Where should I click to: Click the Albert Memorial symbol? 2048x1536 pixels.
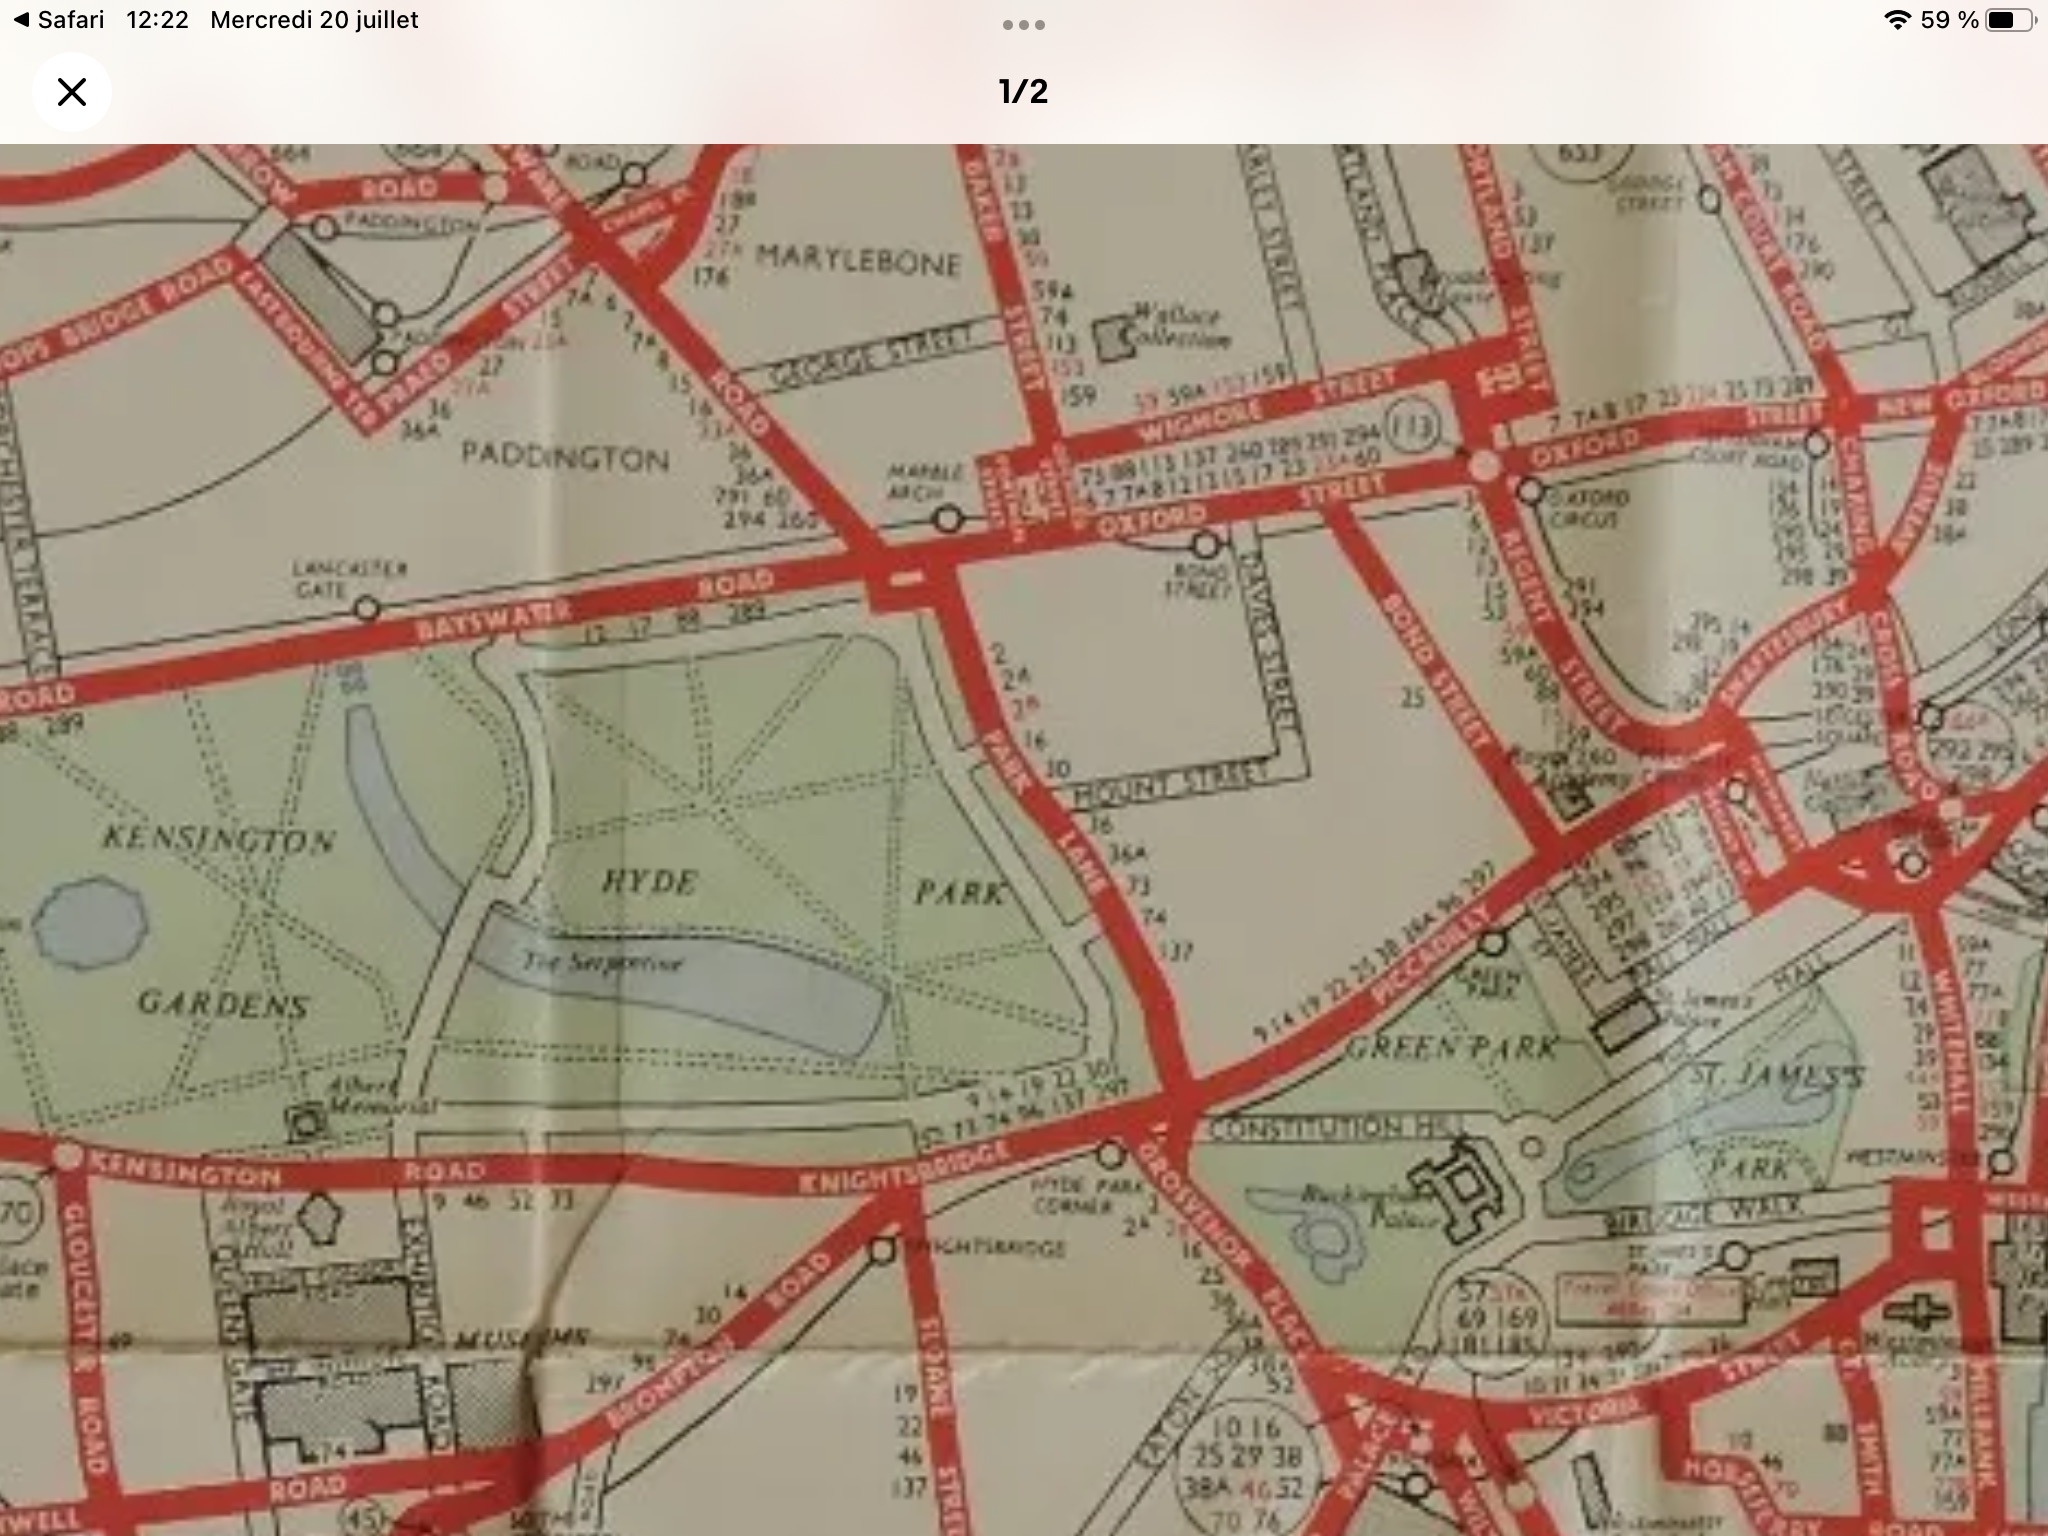coord(305,1124)
